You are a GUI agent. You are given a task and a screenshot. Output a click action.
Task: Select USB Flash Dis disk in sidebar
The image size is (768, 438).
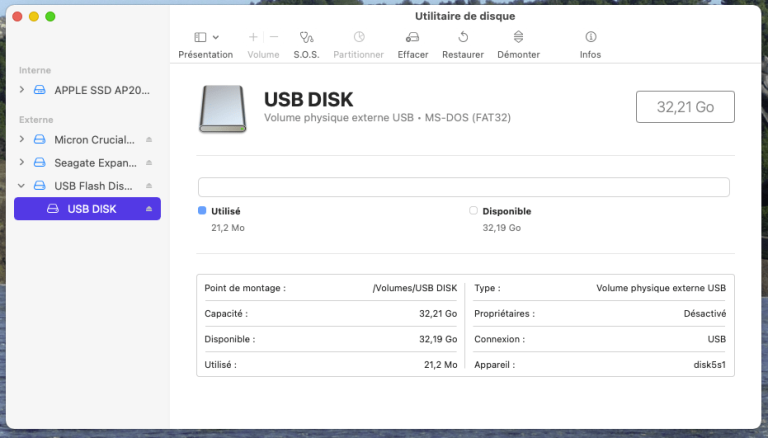pos(93,186)
